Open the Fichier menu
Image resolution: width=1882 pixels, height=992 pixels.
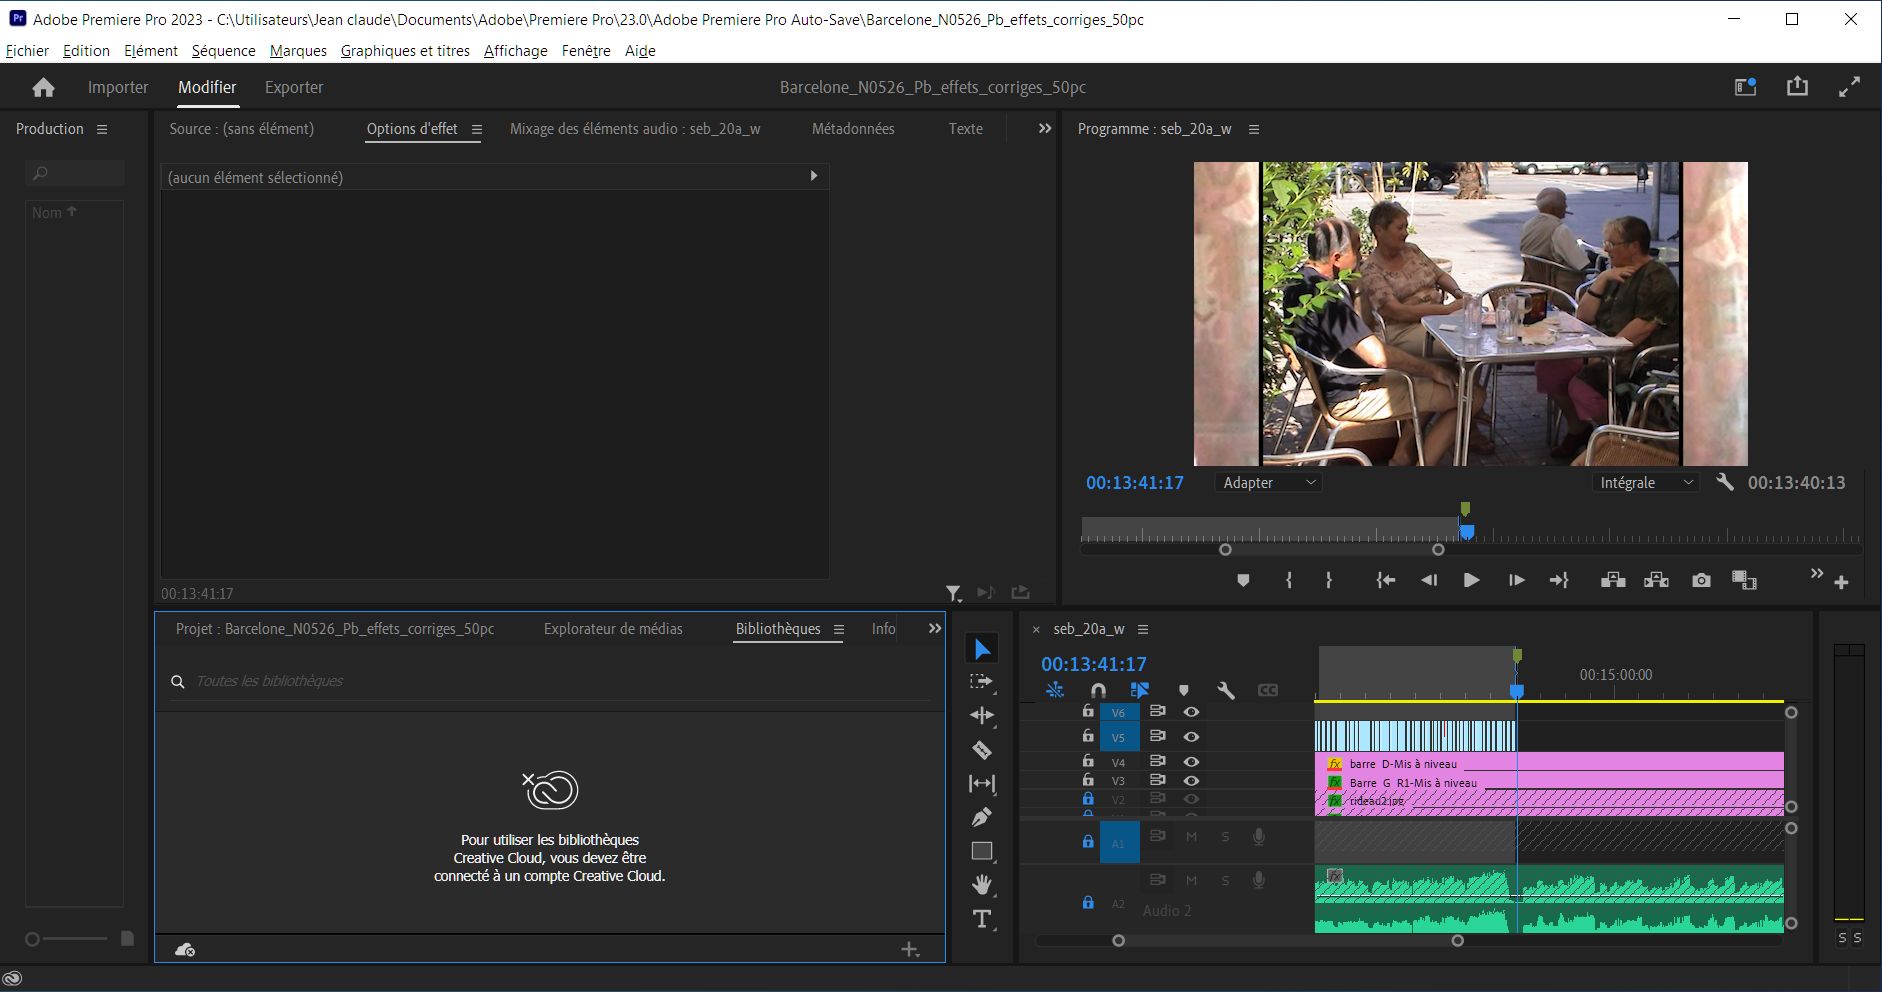pos(27,51)
